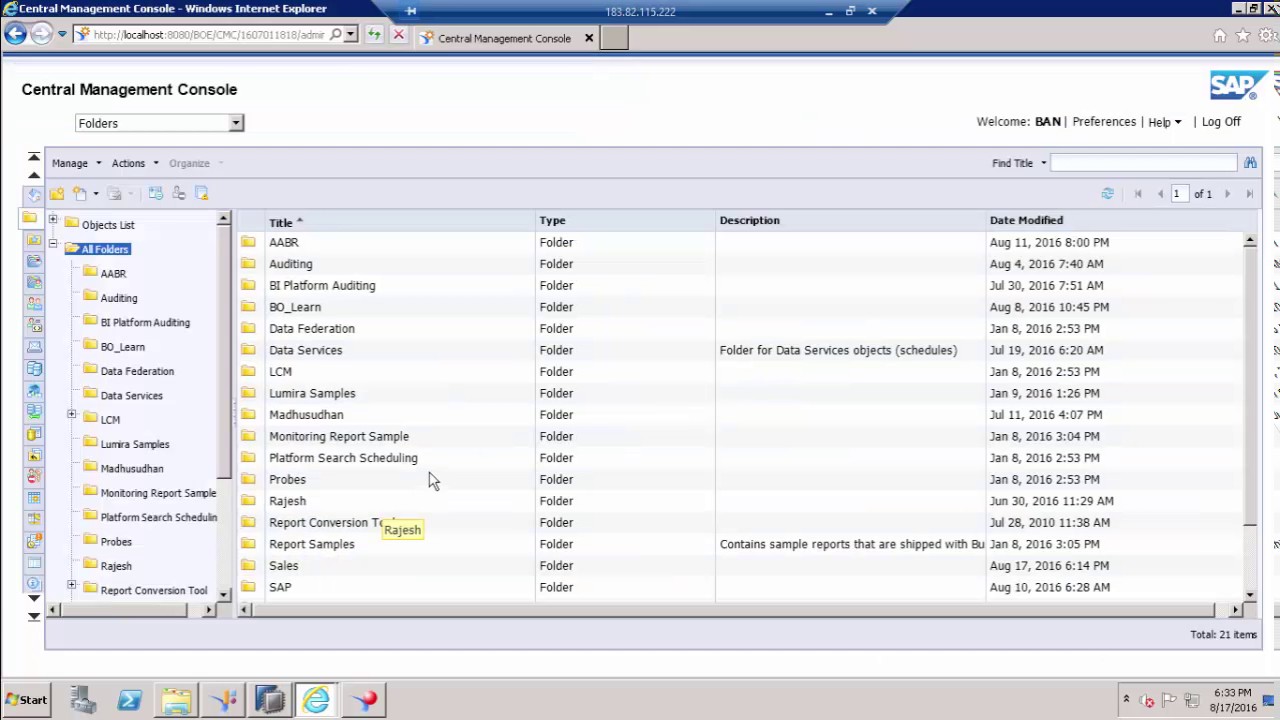Refresh the folder list
The image size is (1280, 720).
(x=1107, y=194)
